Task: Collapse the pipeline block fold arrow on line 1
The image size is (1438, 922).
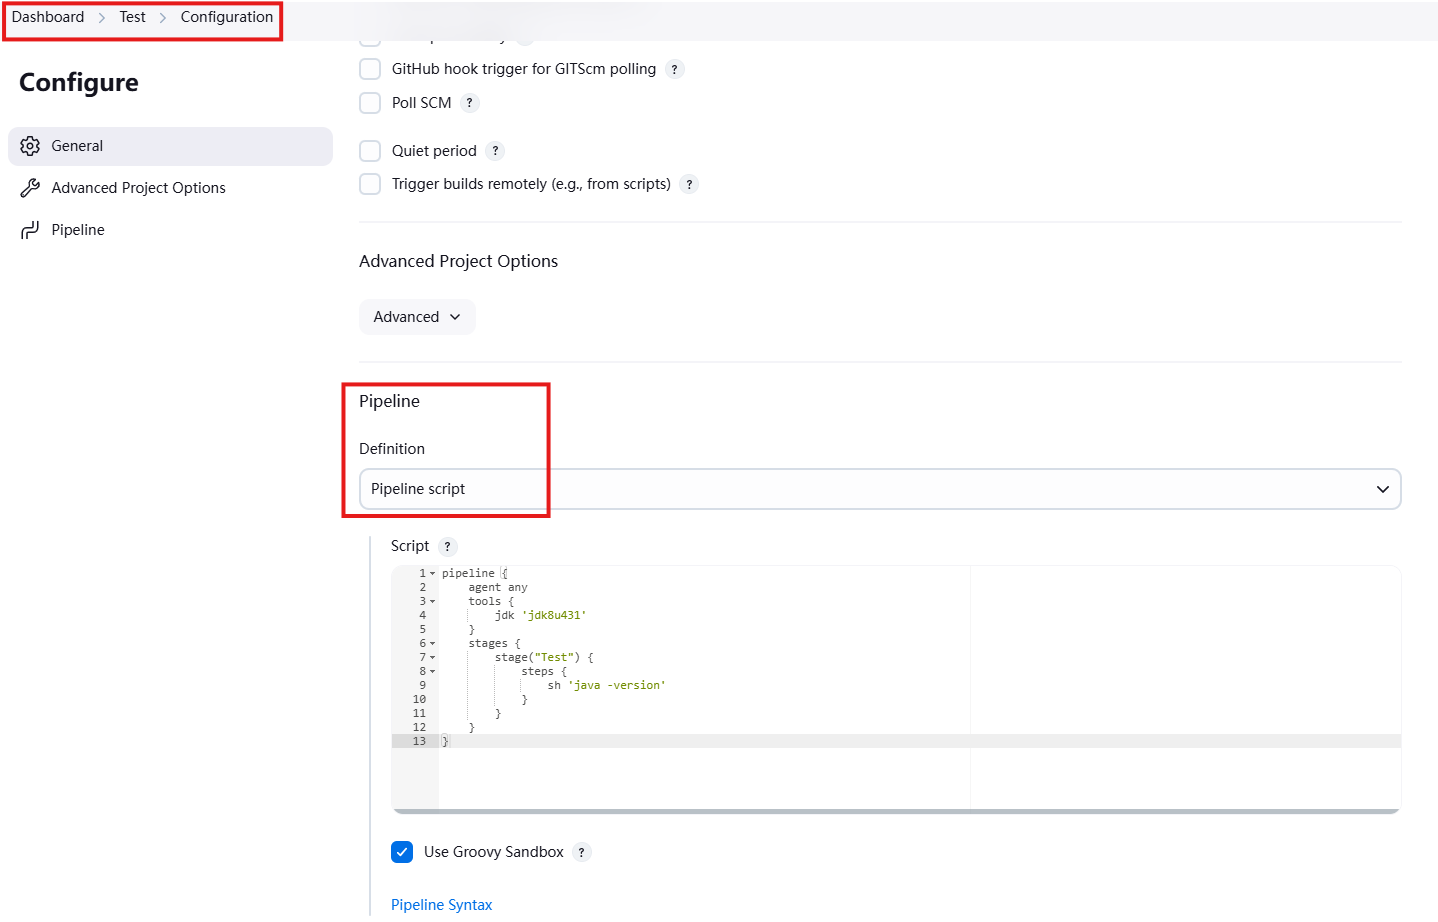Action: 430,572
